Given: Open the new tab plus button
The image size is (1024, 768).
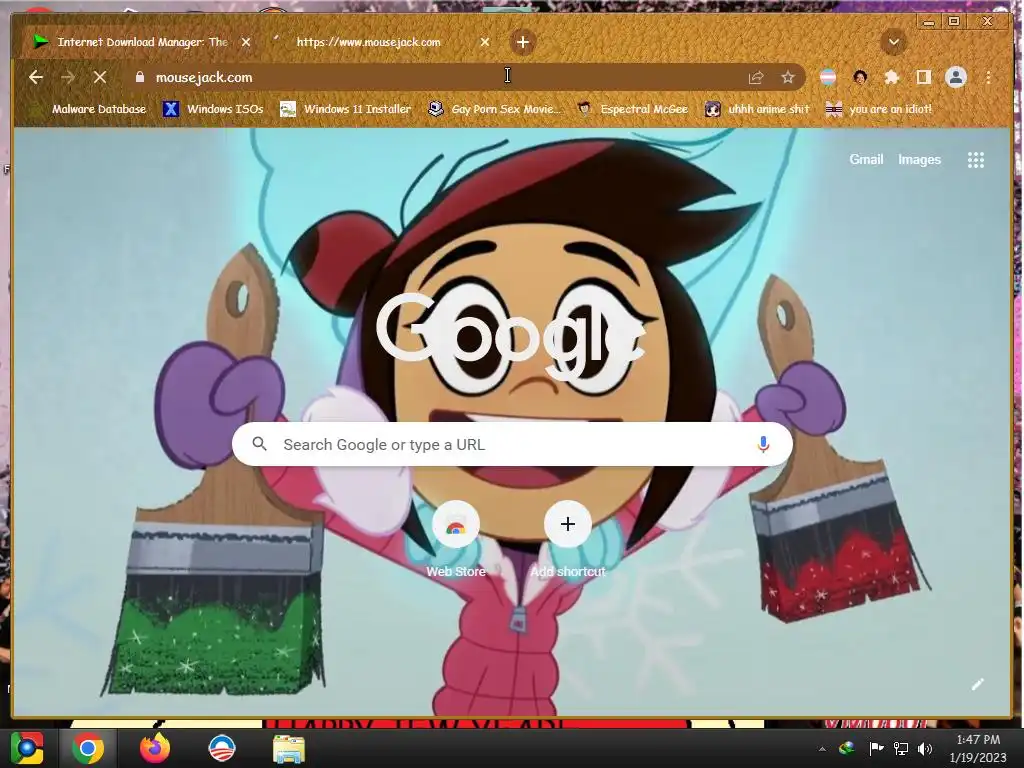Looking at the screenshot, I should [x=522, y=42].
